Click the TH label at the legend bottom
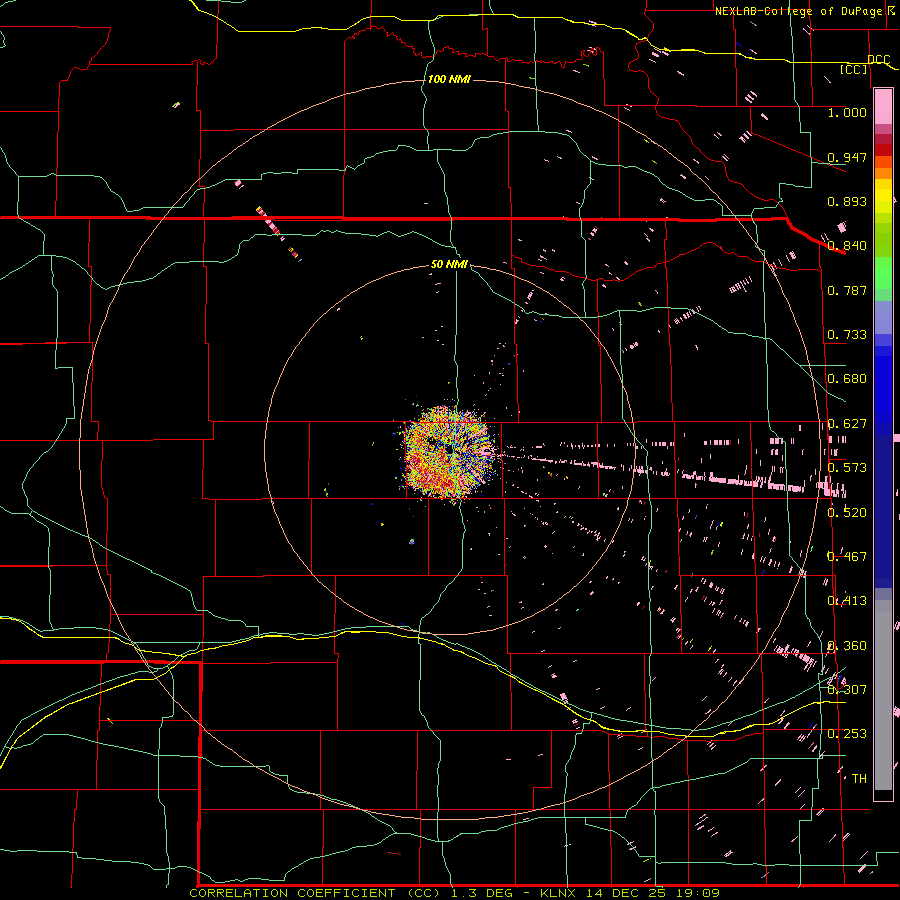The height and width of the screenshot is (900, 900). (x=859, y=779)
